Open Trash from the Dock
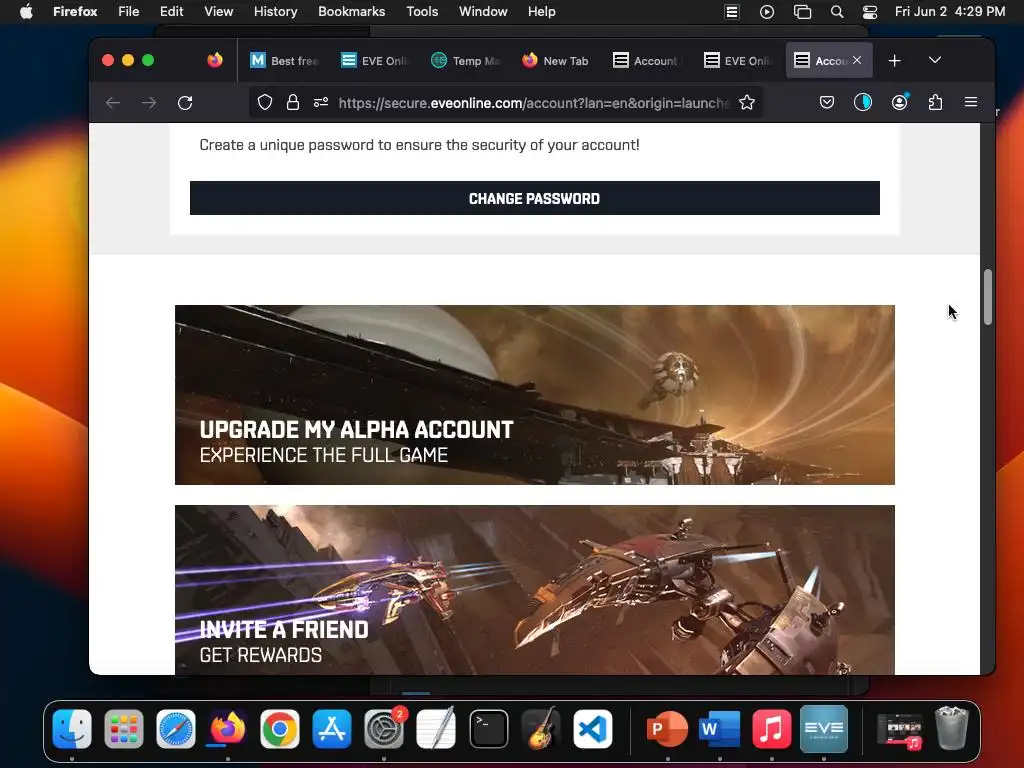 coord(952,728)
